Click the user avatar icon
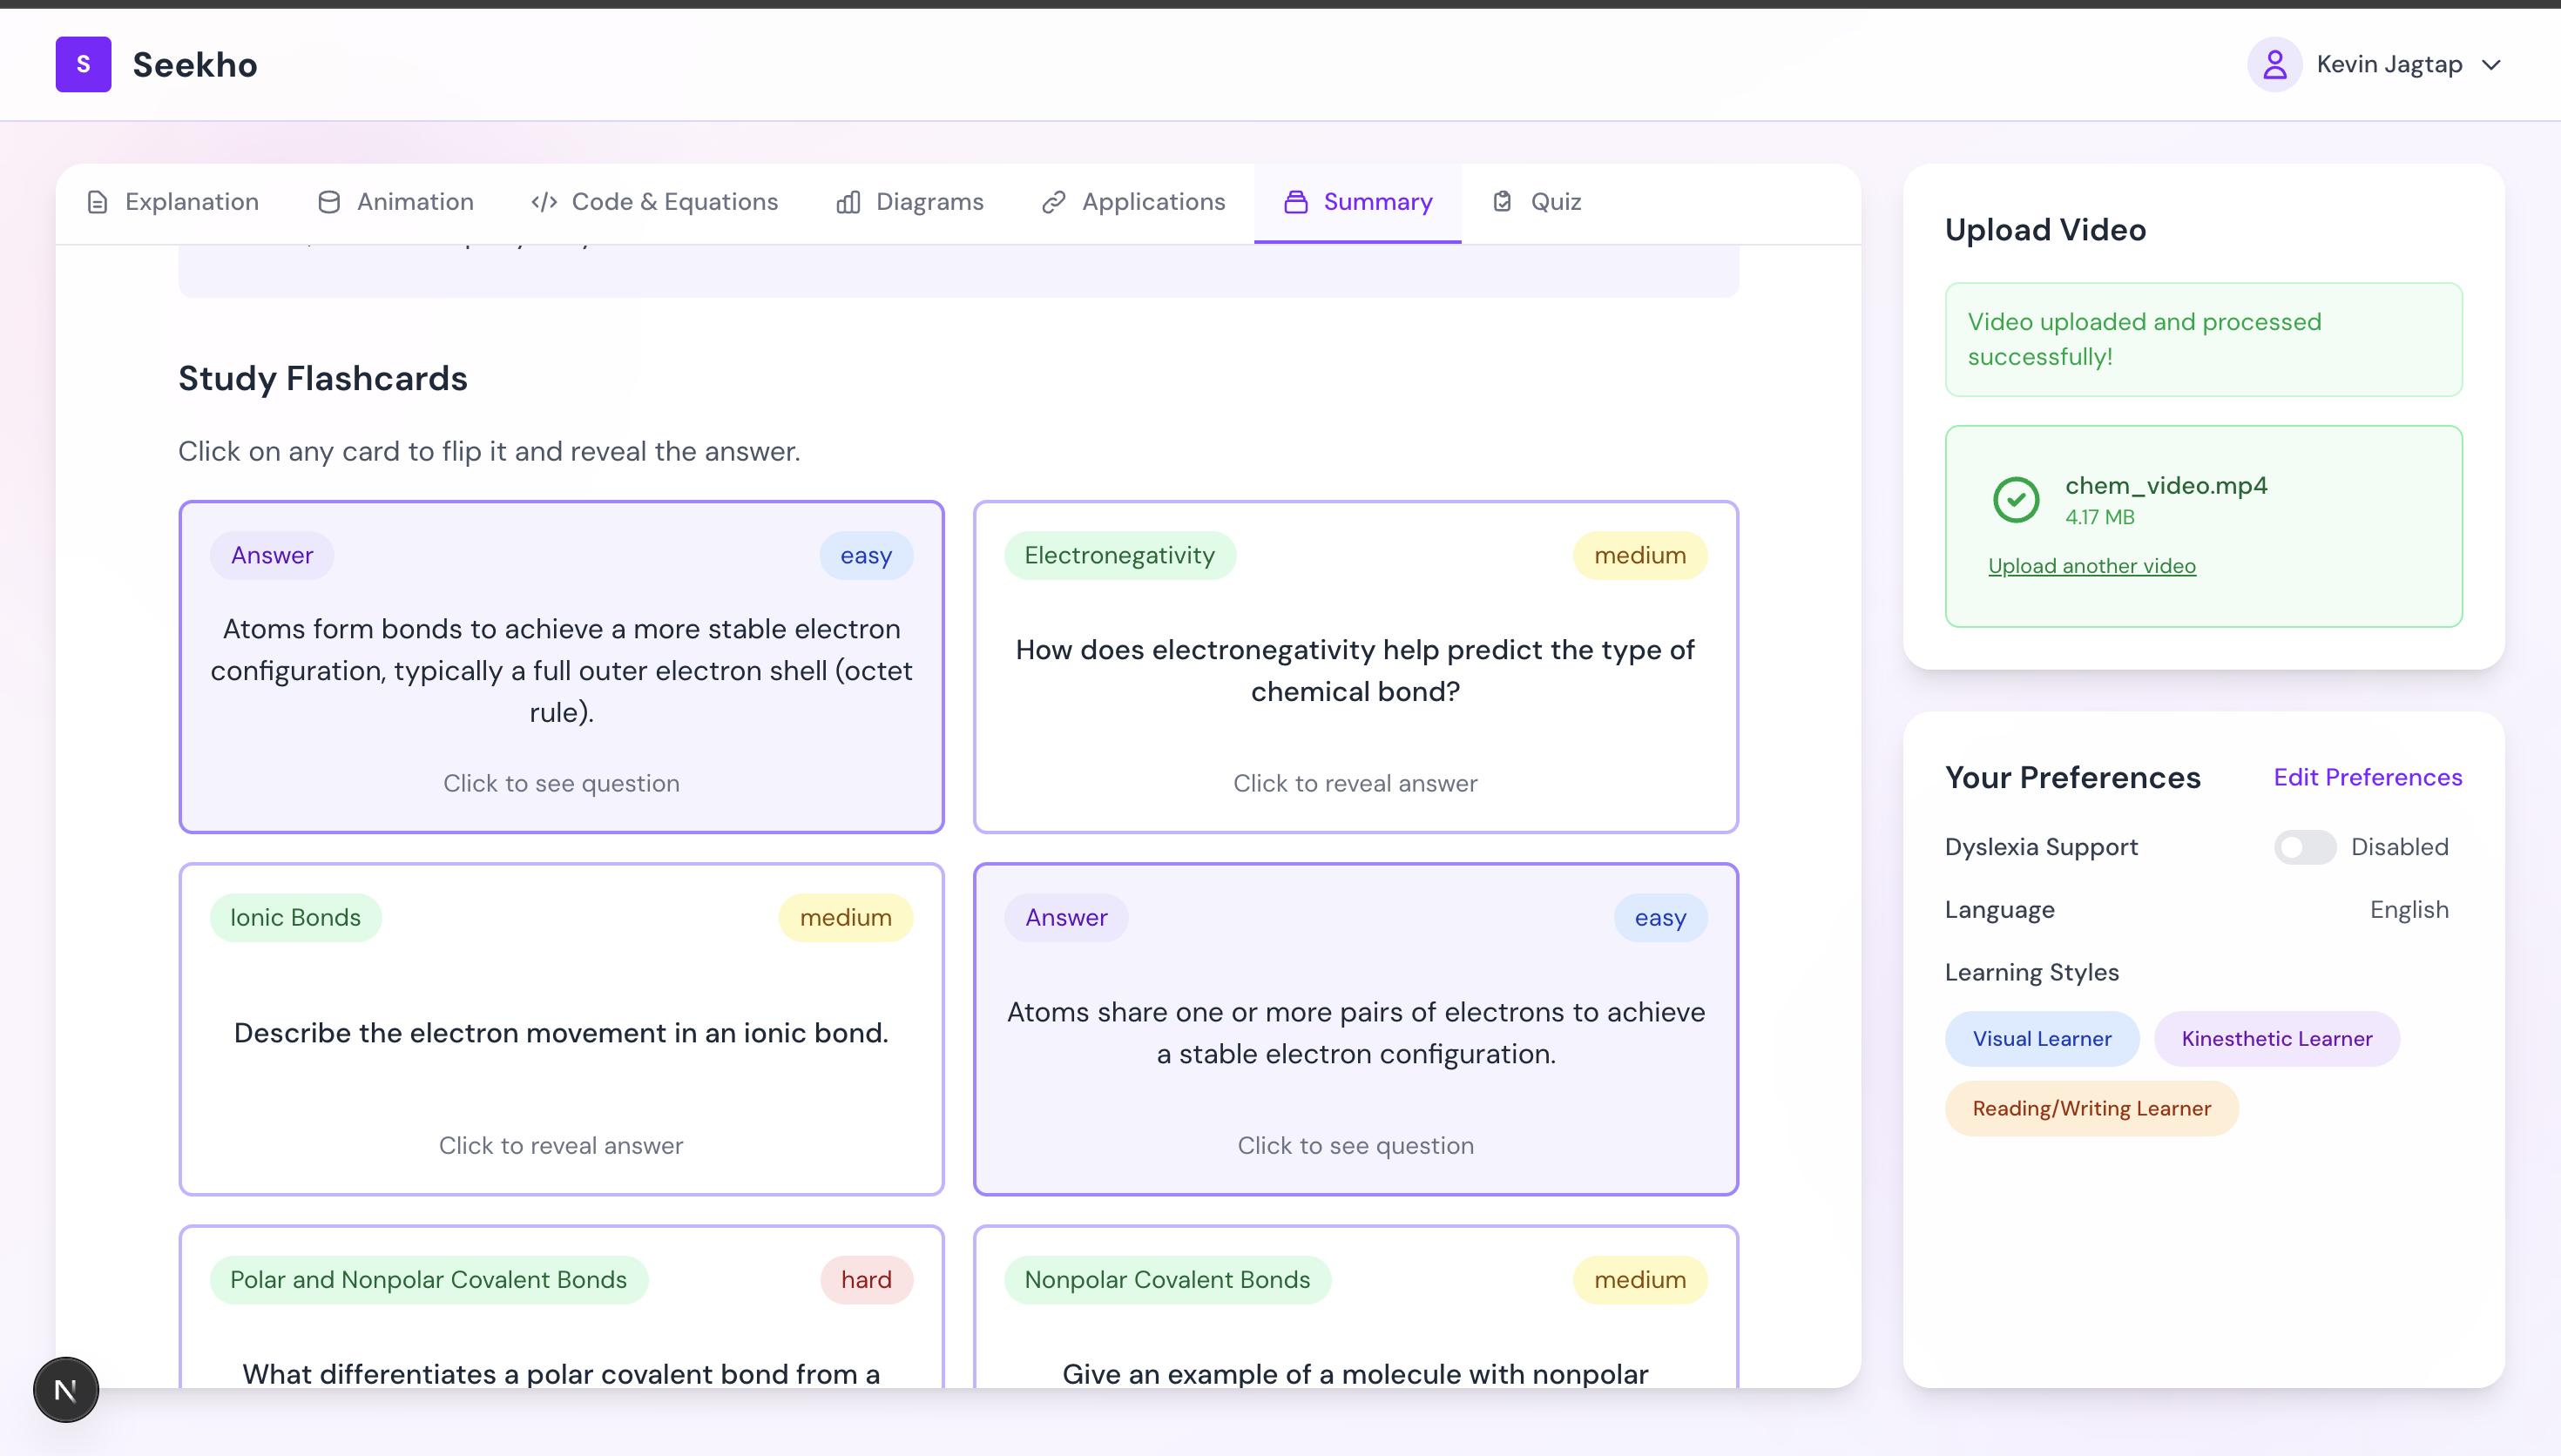Viewport: 2561px width, 1456px height. 2274,64
